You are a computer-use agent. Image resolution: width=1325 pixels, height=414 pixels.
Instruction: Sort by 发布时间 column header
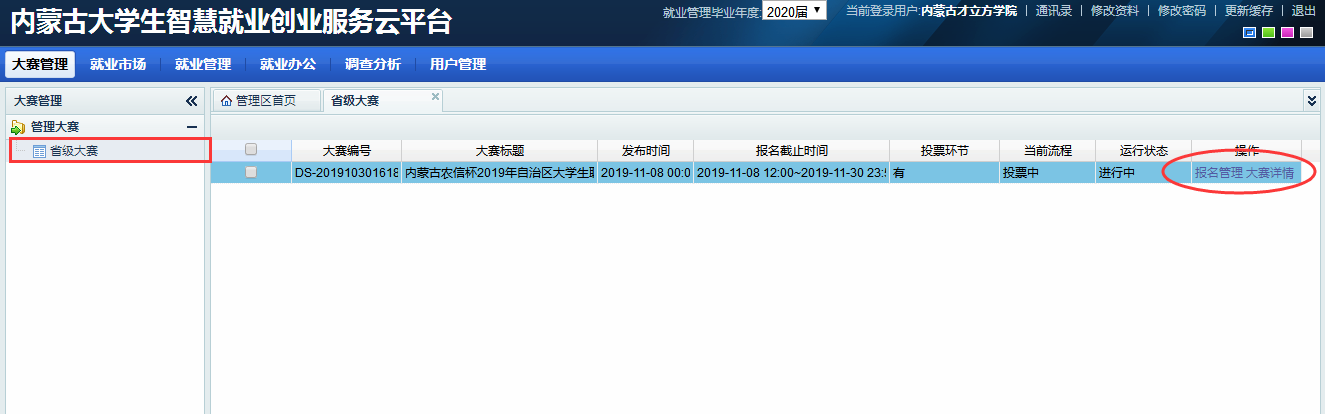pyautogui.click(x=645, y=150)
